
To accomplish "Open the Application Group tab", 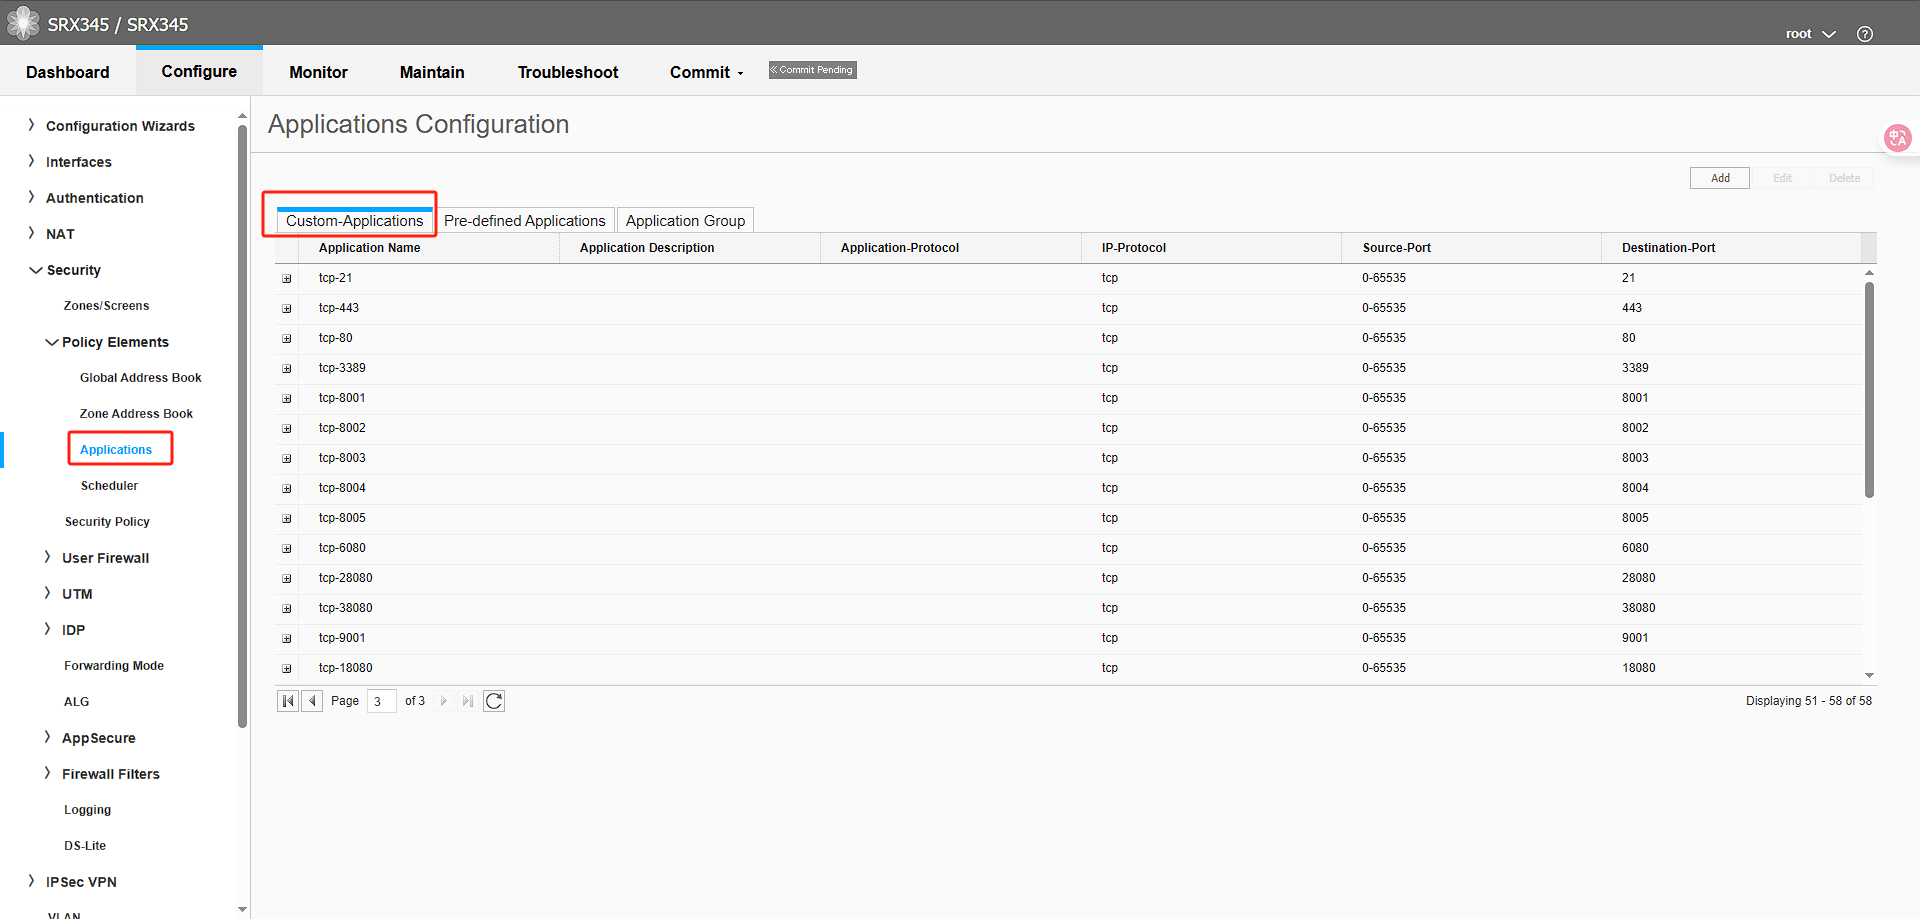I will (684, 220).
